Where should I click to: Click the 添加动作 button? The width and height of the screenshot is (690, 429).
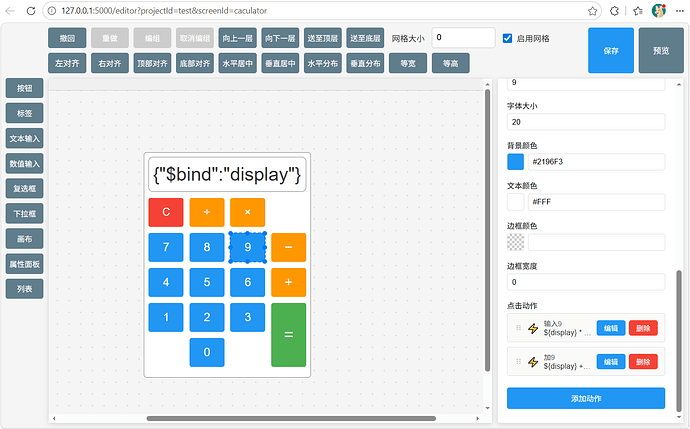(586, 398)
